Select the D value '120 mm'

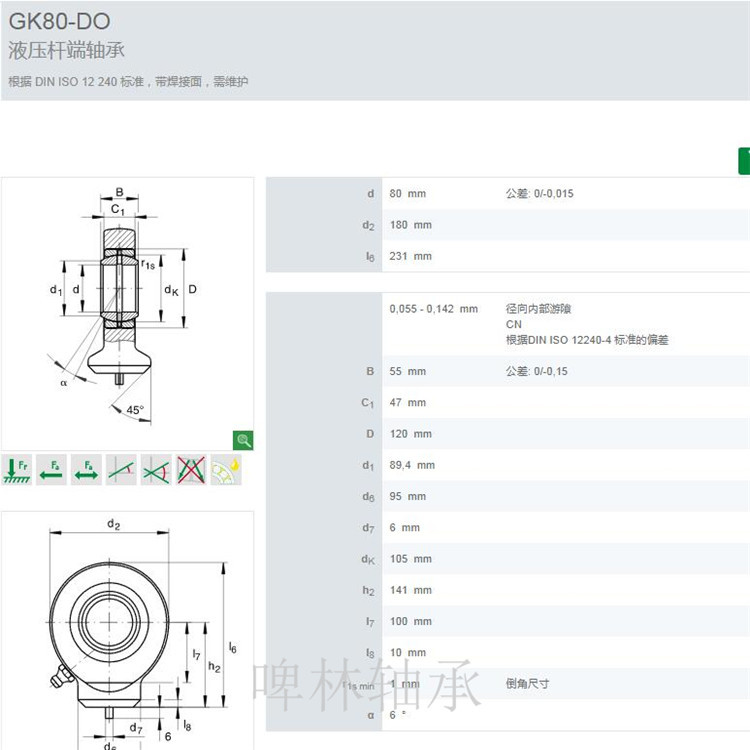click(x=410, y=434)
